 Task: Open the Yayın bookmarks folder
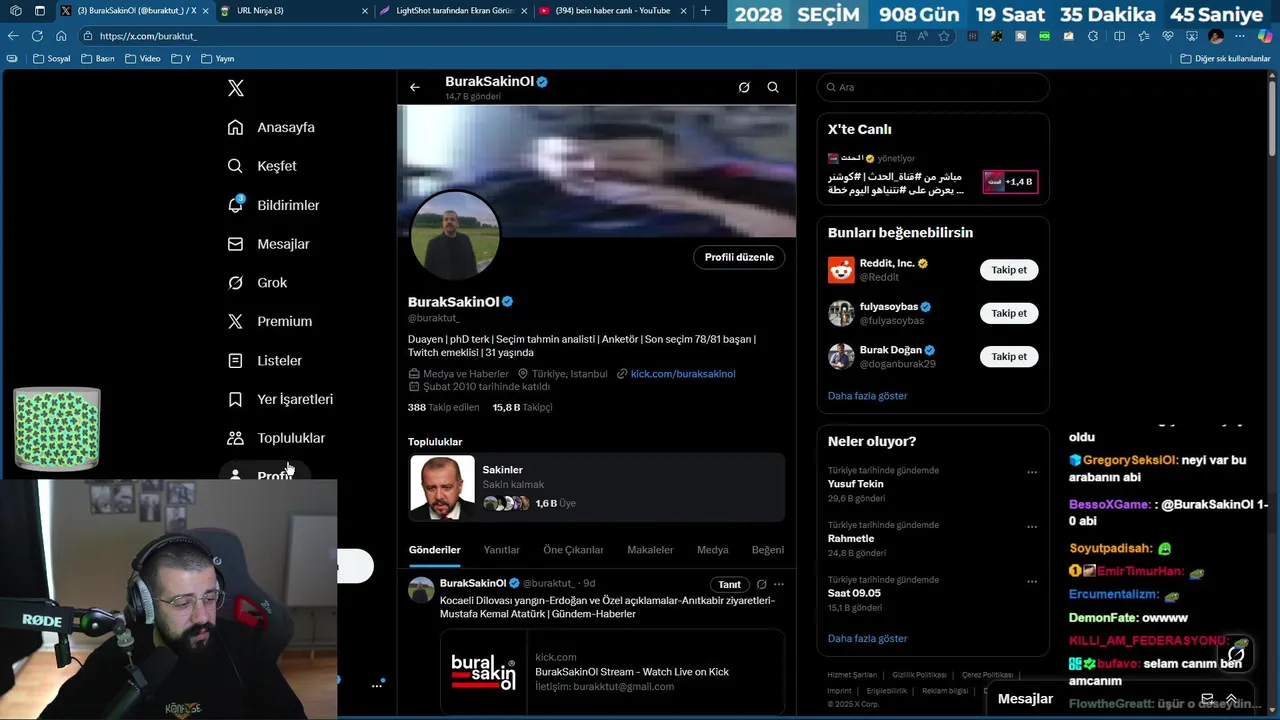(x=218, y=59)
